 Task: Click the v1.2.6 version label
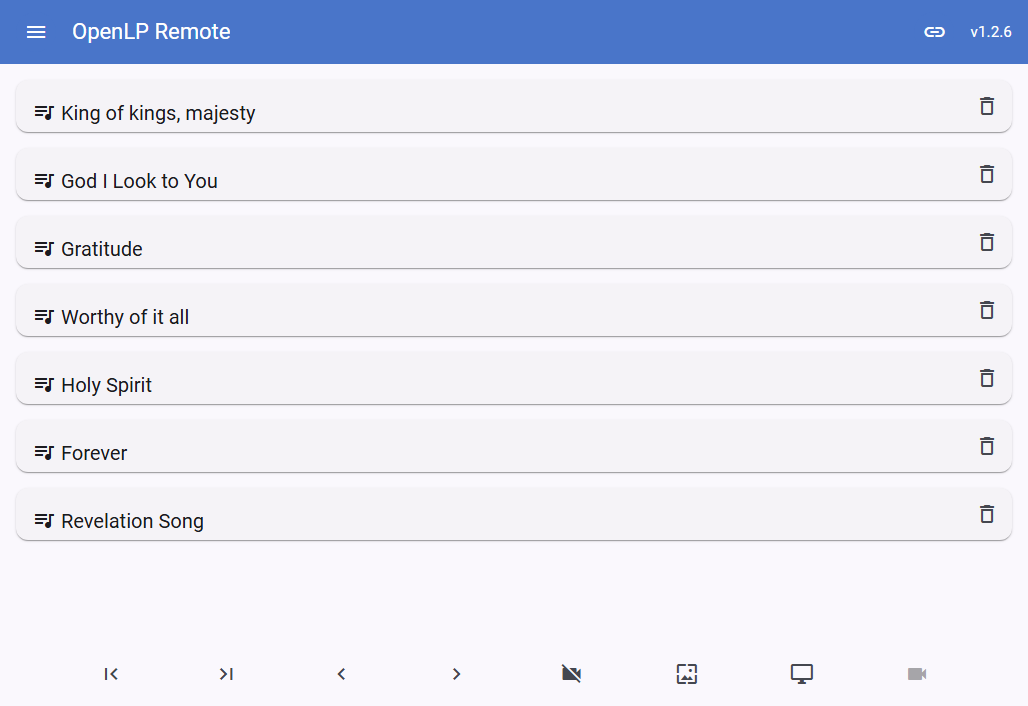coord(990,32)
